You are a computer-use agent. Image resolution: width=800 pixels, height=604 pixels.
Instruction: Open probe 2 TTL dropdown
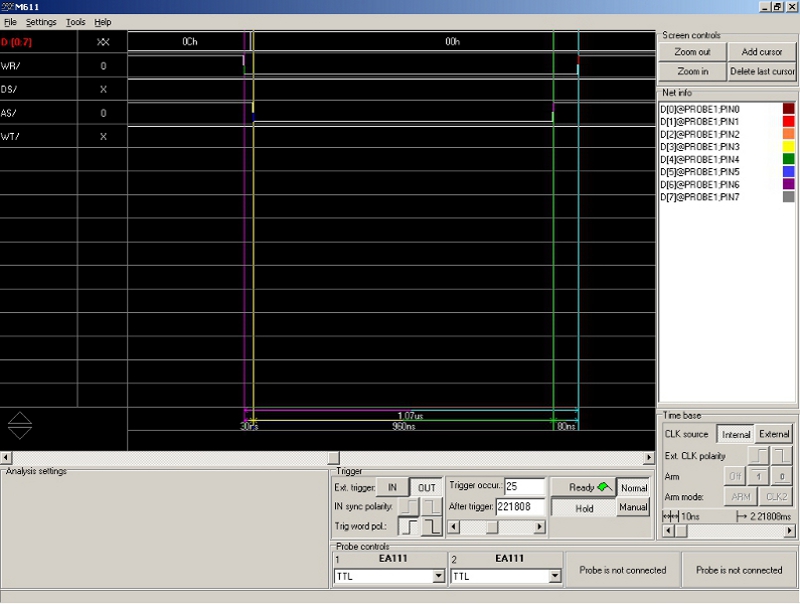tap(555, 576)
